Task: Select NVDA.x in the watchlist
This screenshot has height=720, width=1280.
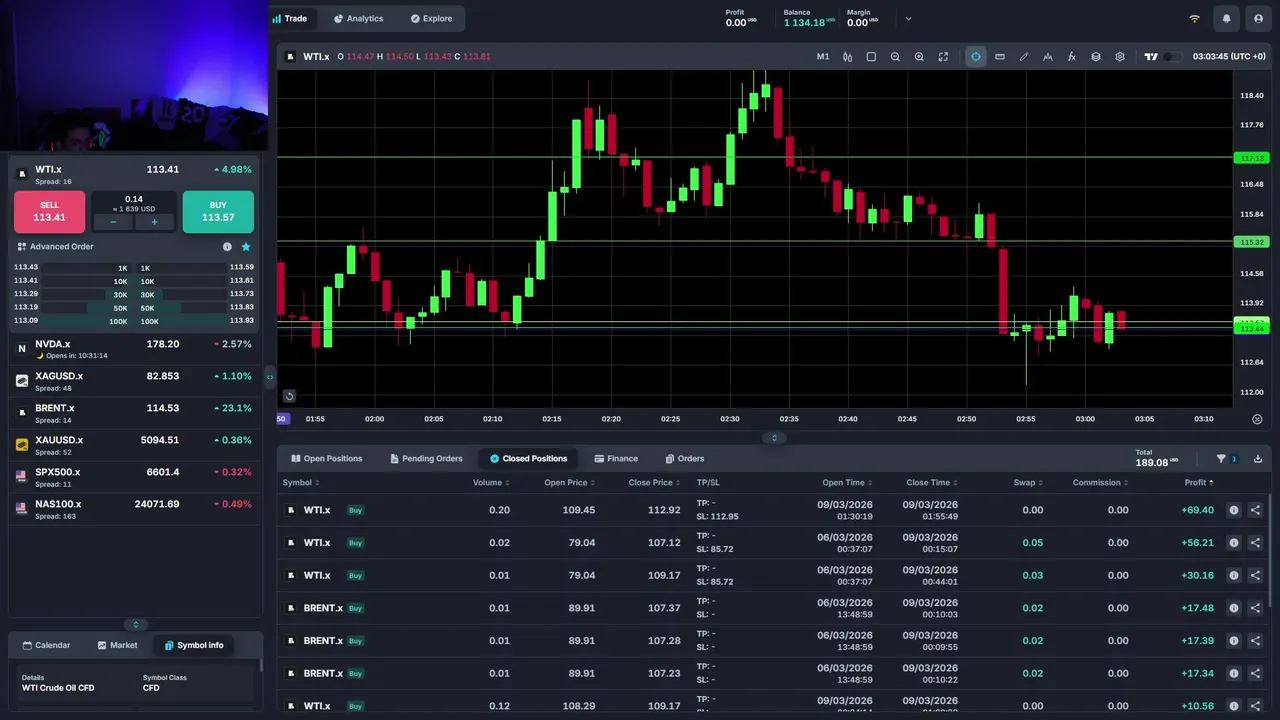Action: pyautogui.click(x=134, y=349)
